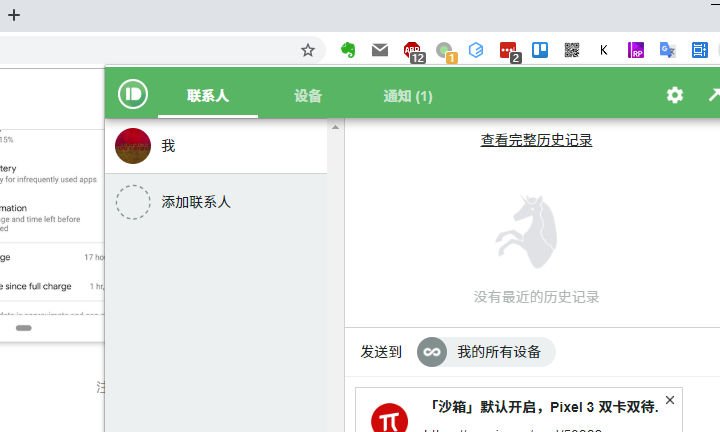The image size is (720, 432).
Task: Open the 我的所有设备 send target selector
Action: [x=486, y=352]
